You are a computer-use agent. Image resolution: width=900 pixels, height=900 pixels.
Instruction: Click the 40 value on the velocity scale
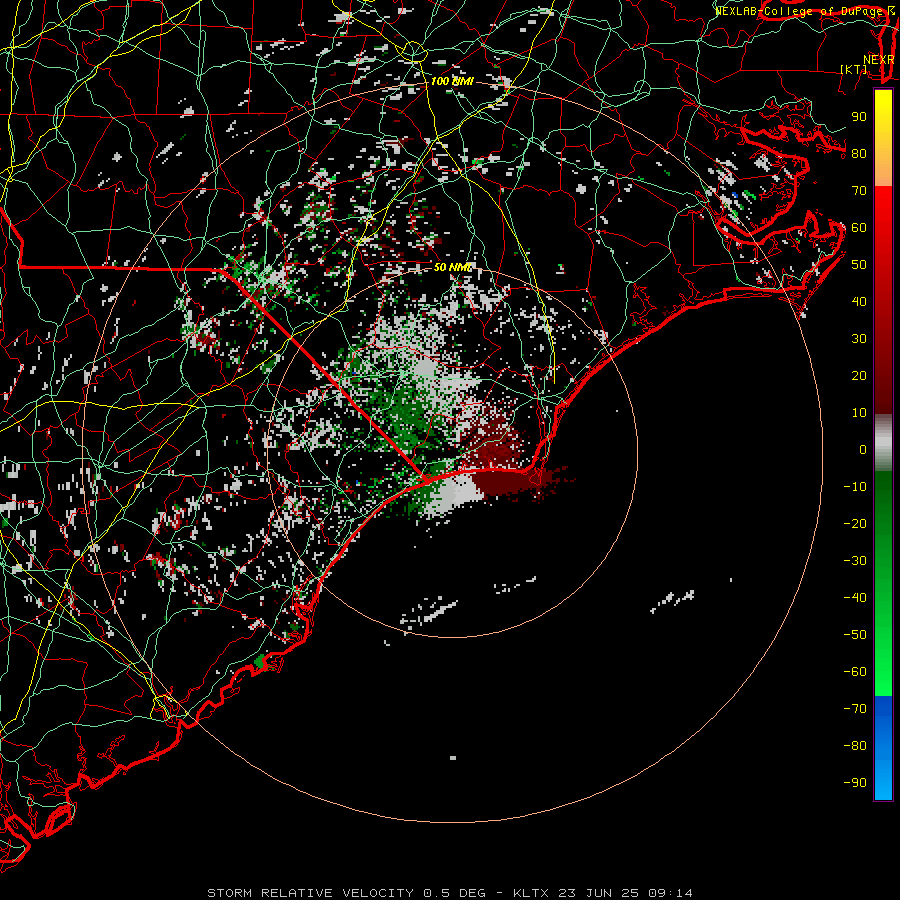point(859,302)
